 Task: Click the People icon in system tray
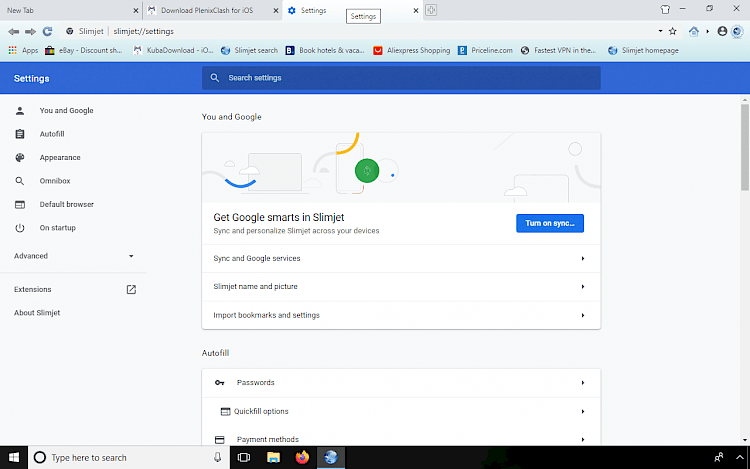pyautogui.click(x=718, y=458)
